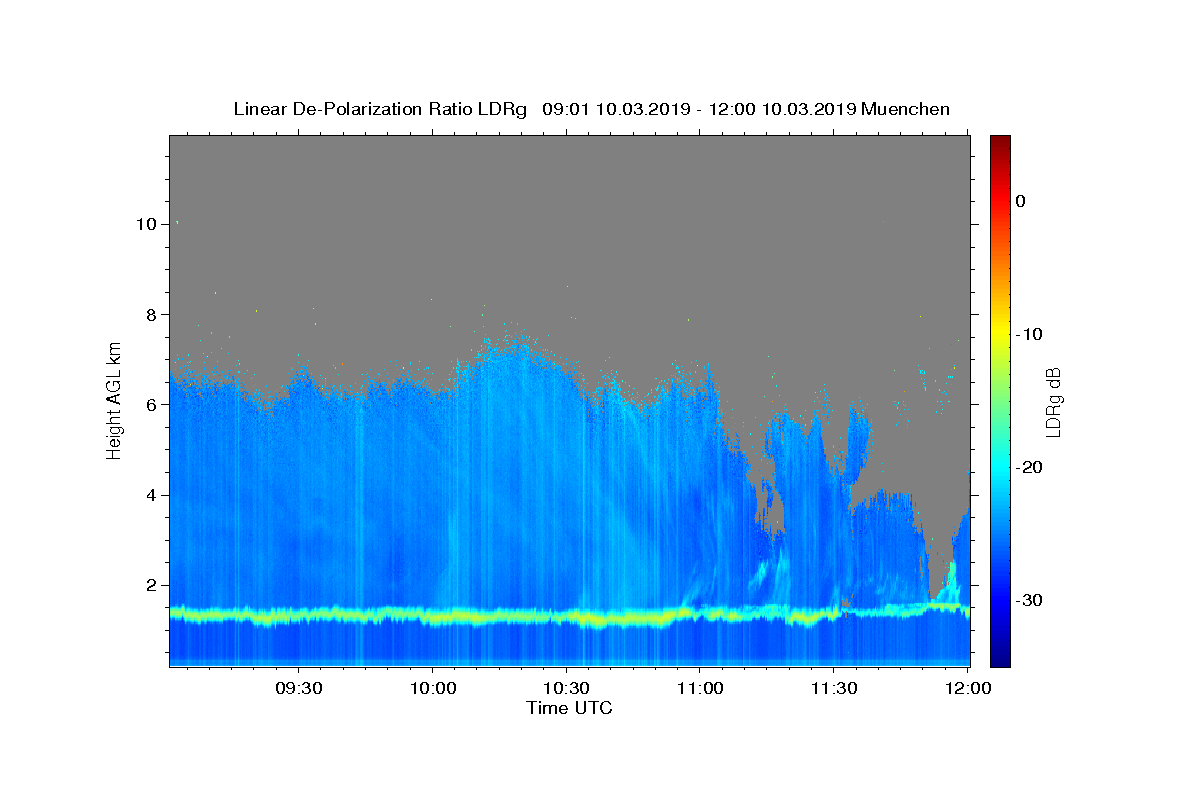Click the colorbar value 0
Image resolution: width=1200 pixels, height=800 pixels.
click(x=1020, y=201)
